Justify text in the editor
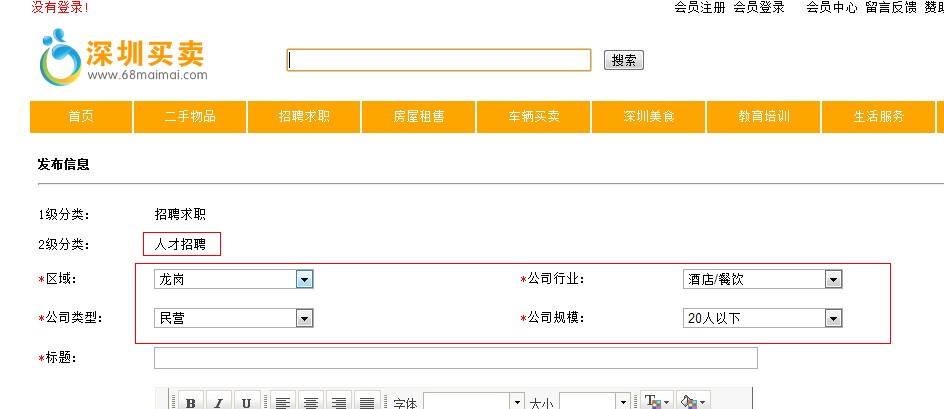Screen dimensions: 944x409 [367, 401]
